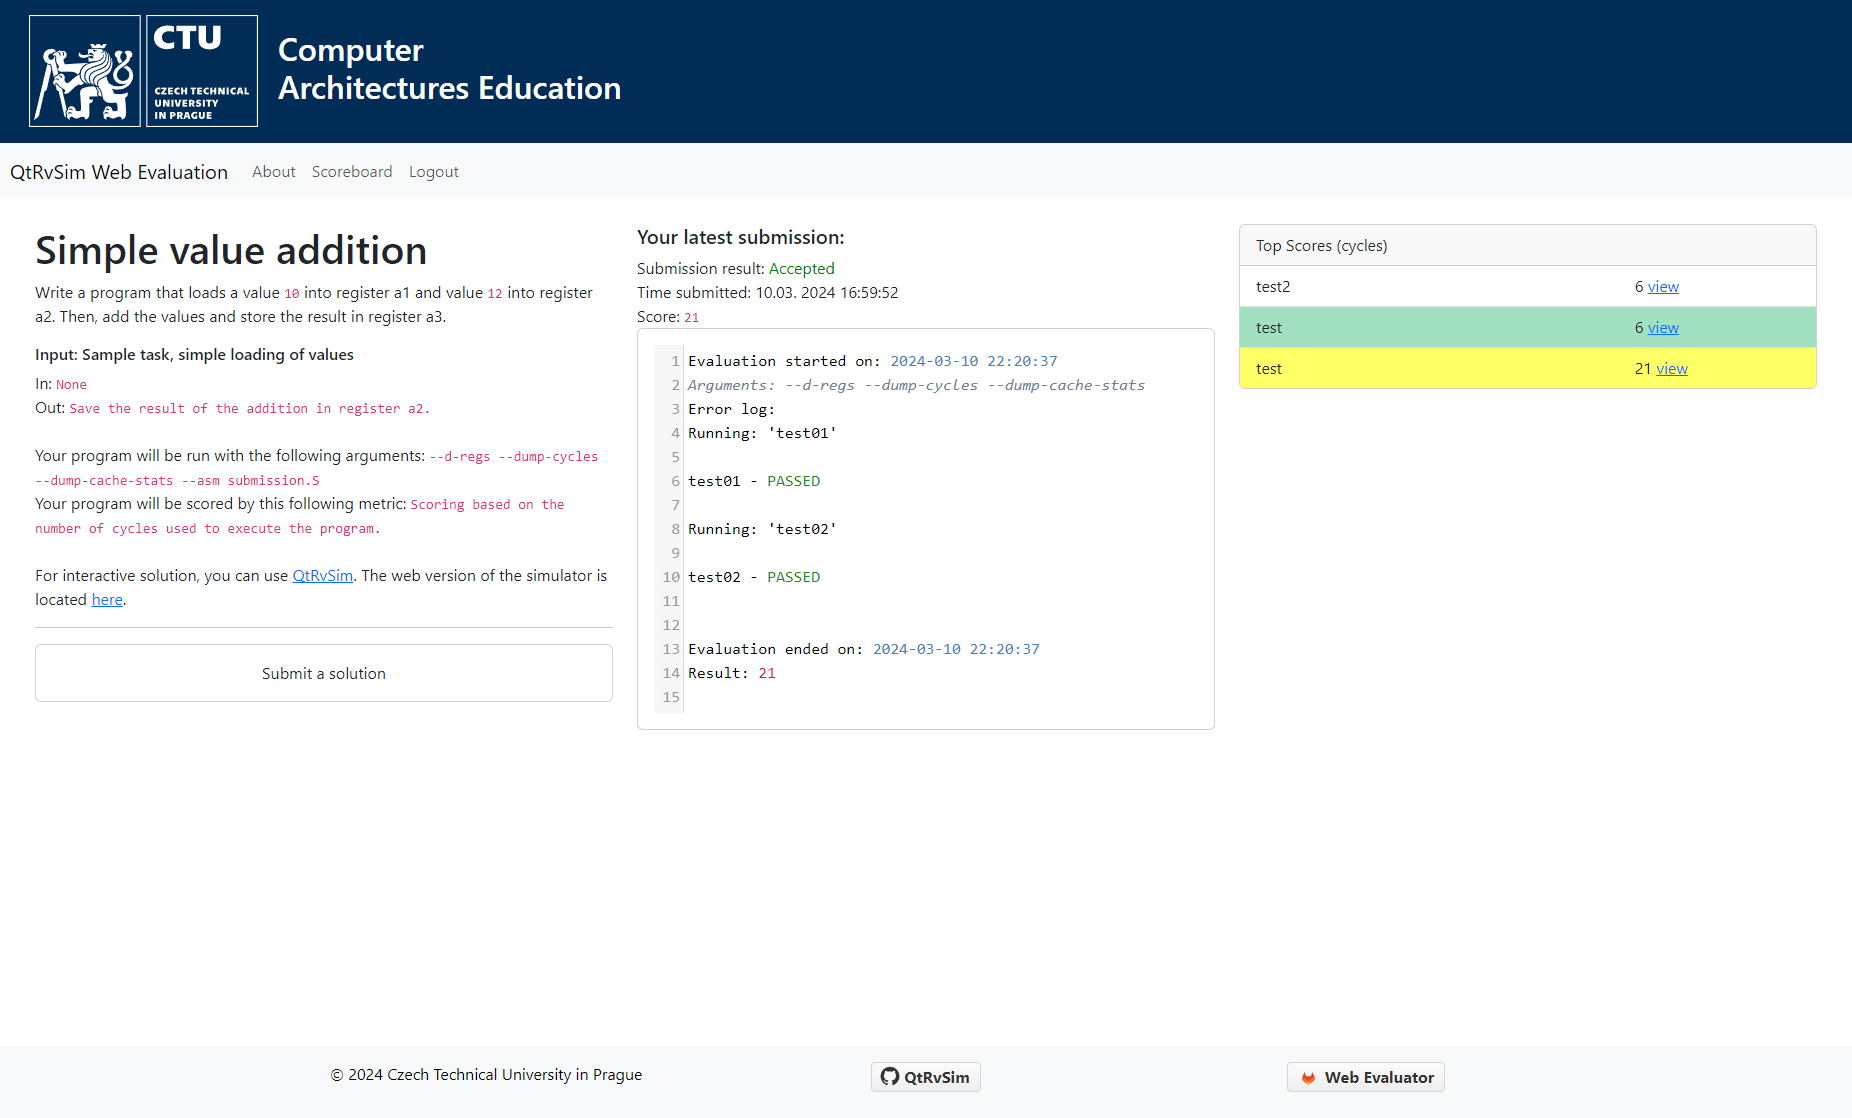The image size is (1852, 1118).
Task: Click the 'Your latest submission:' heading
Action: coord(741,237)
